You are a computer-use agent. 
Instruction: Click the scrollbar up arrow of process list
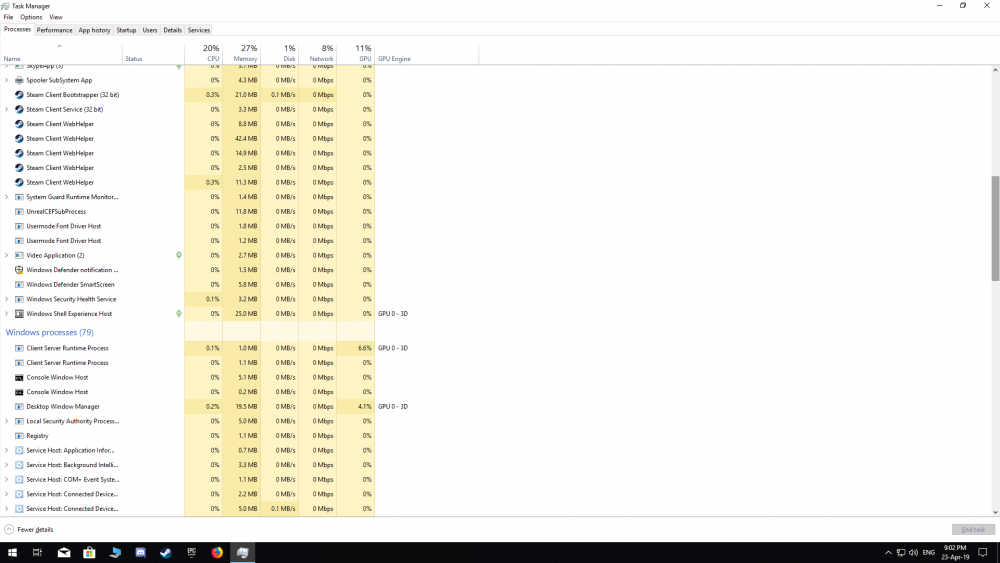click(x=995, y=69)
